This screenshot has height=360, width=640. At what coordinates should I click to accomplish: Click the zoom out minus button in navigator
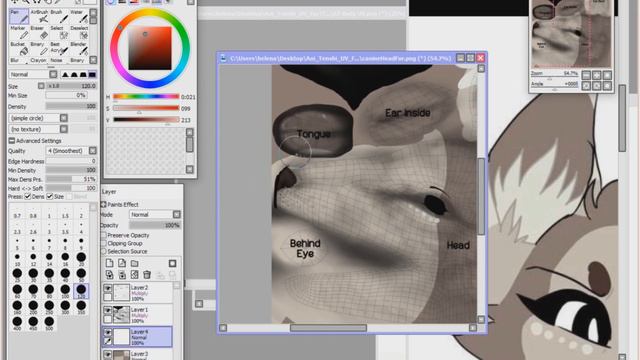pos(587,75)
